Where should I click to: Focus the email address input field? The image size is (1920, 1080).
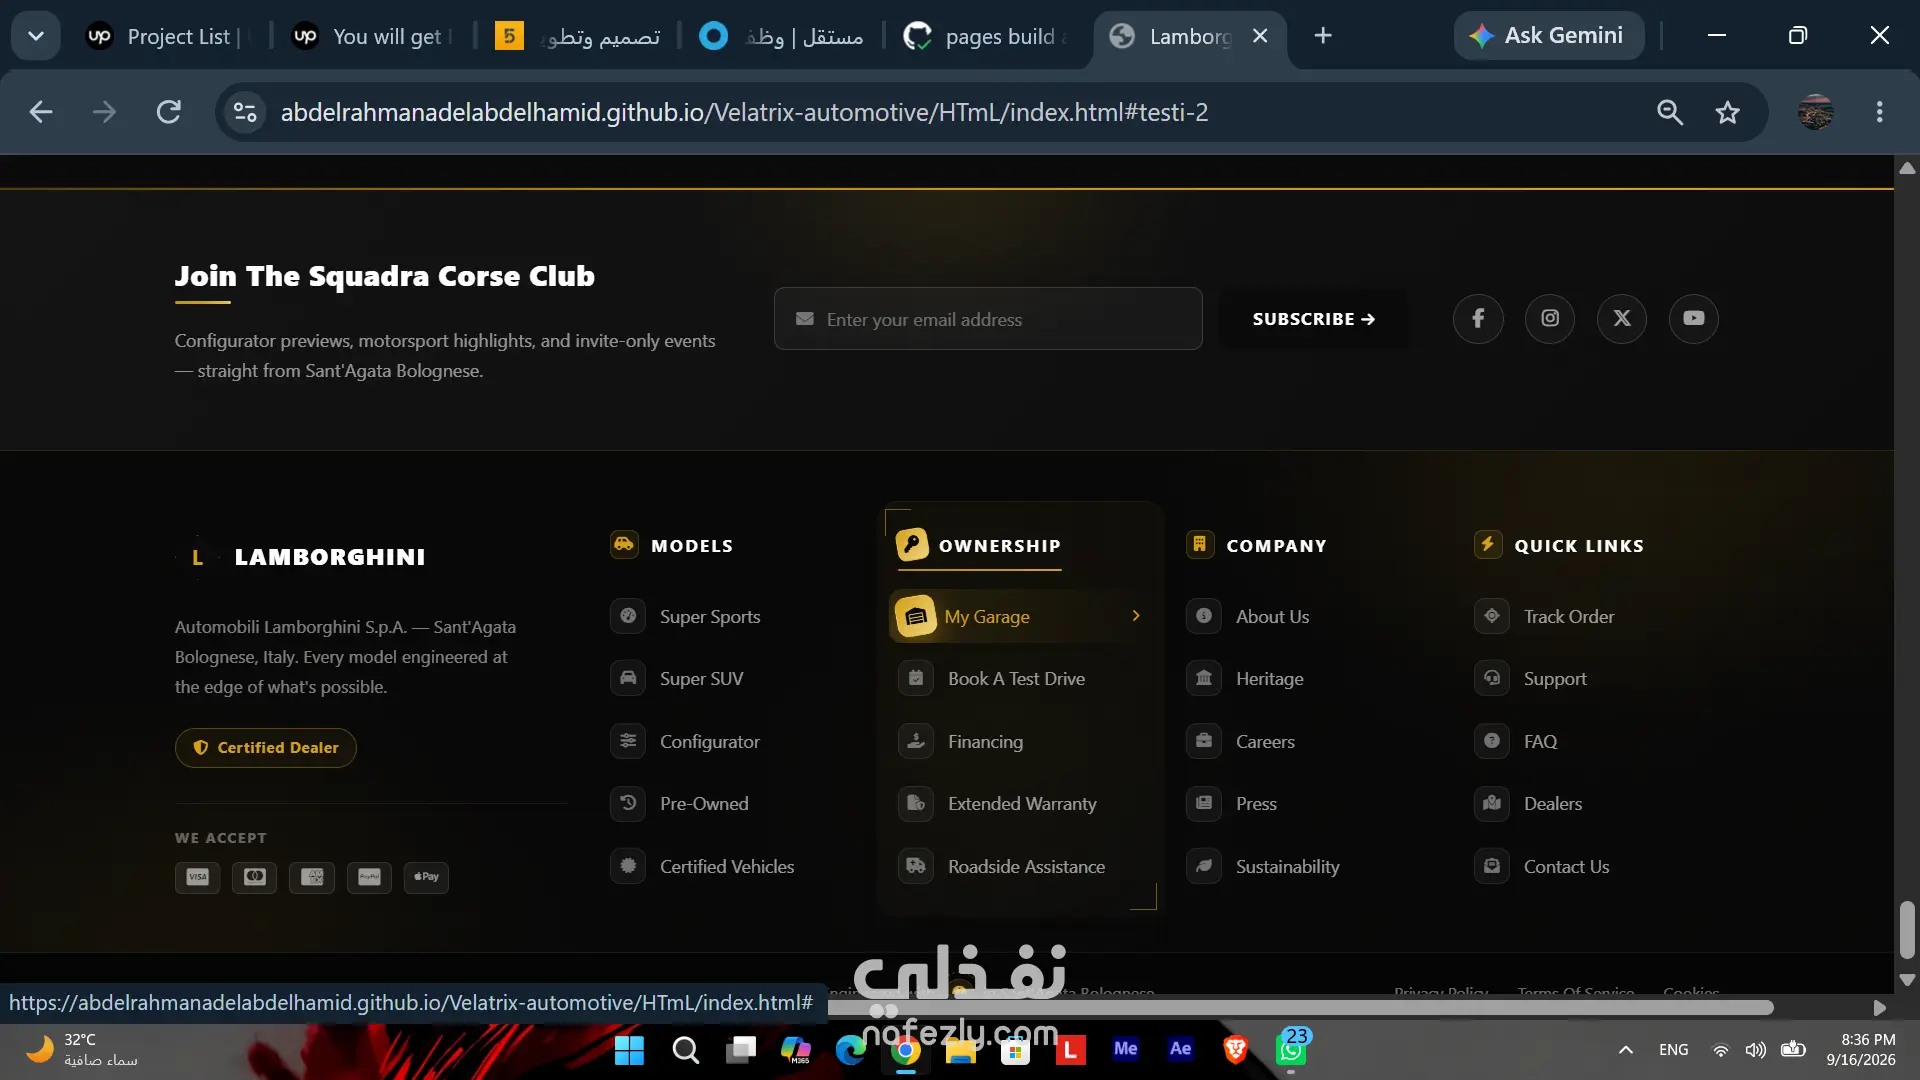coord(988,319)
